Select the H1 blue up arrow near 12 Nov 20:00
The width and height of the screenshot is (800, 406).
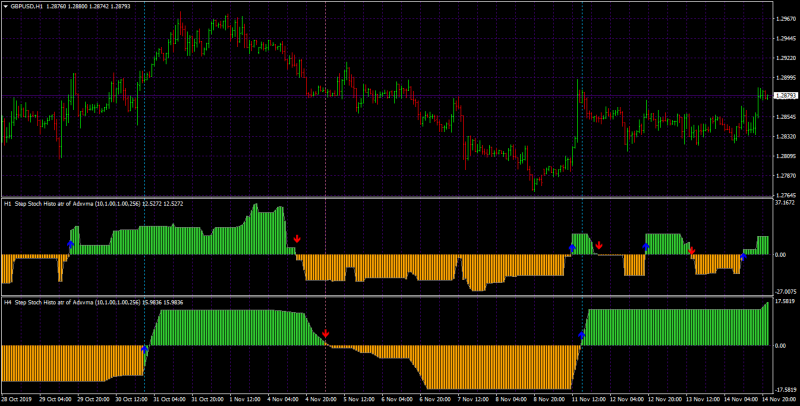(x=646, y=247)
